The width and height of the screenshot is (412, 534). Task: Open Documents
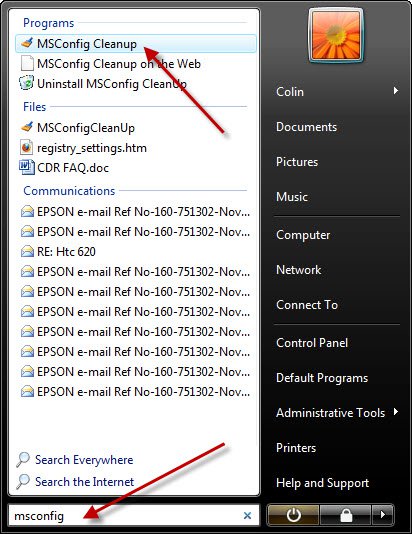click(306, 127)
